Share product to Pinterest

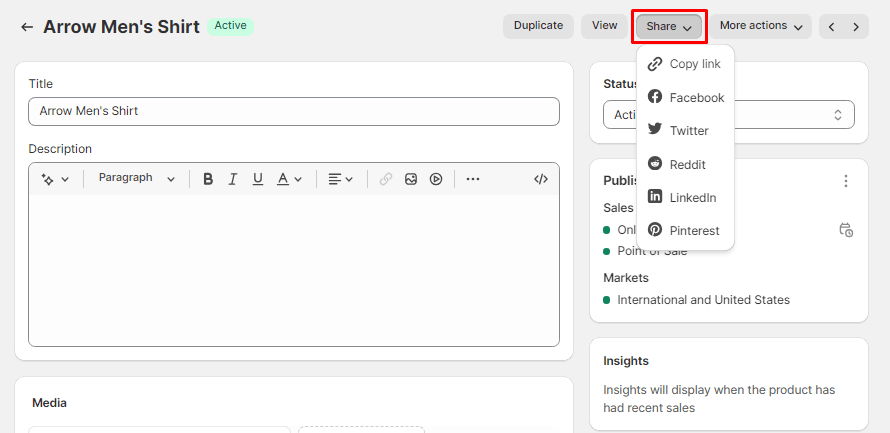coord(685,231)
